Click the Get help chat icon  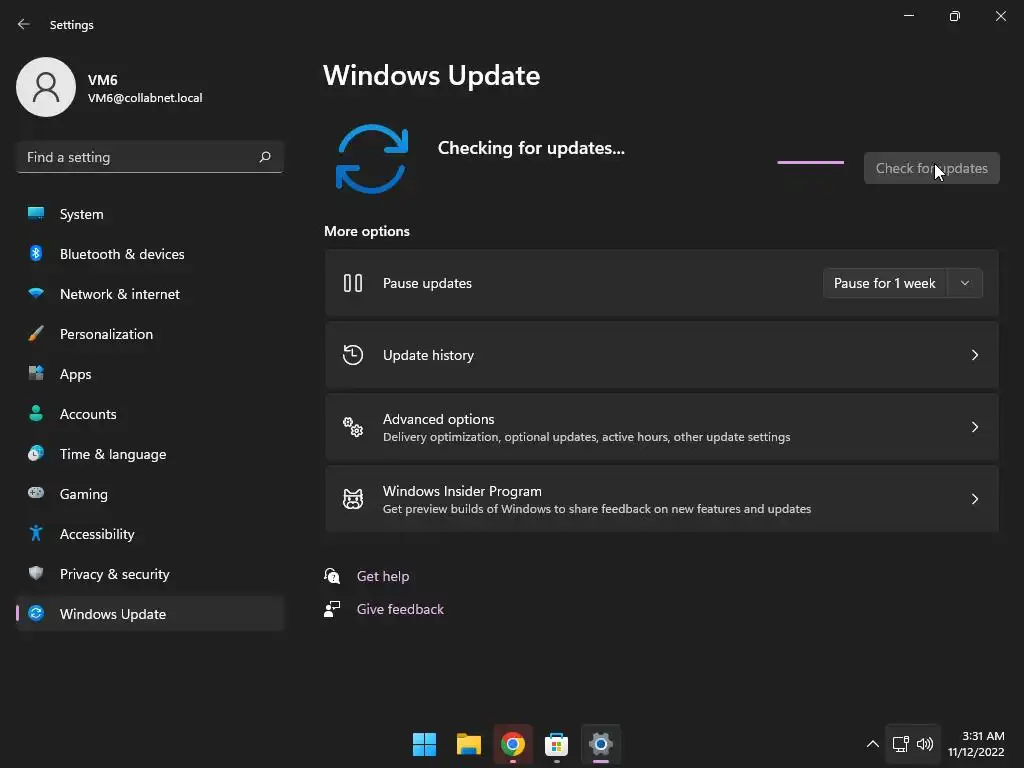(x=332, y=575)
